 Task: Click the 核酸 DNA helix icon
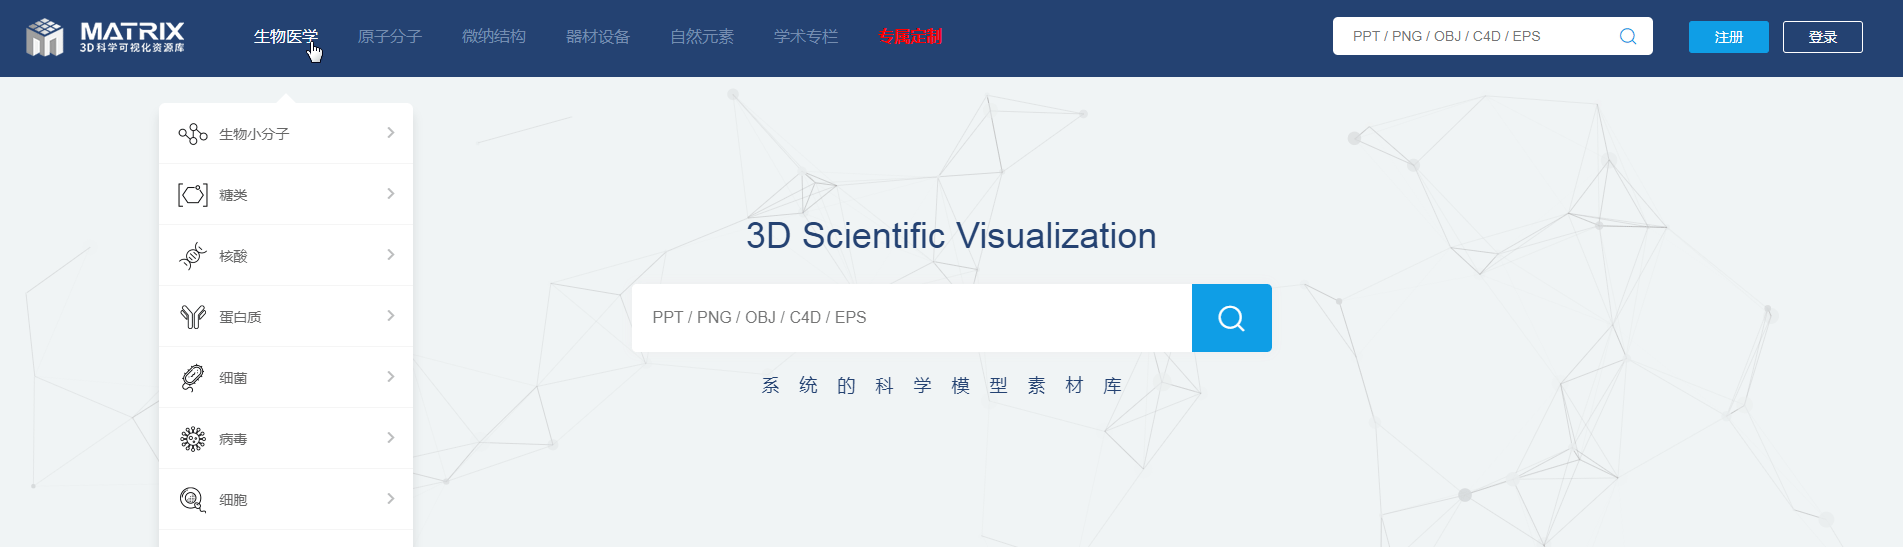coord(193,256)
